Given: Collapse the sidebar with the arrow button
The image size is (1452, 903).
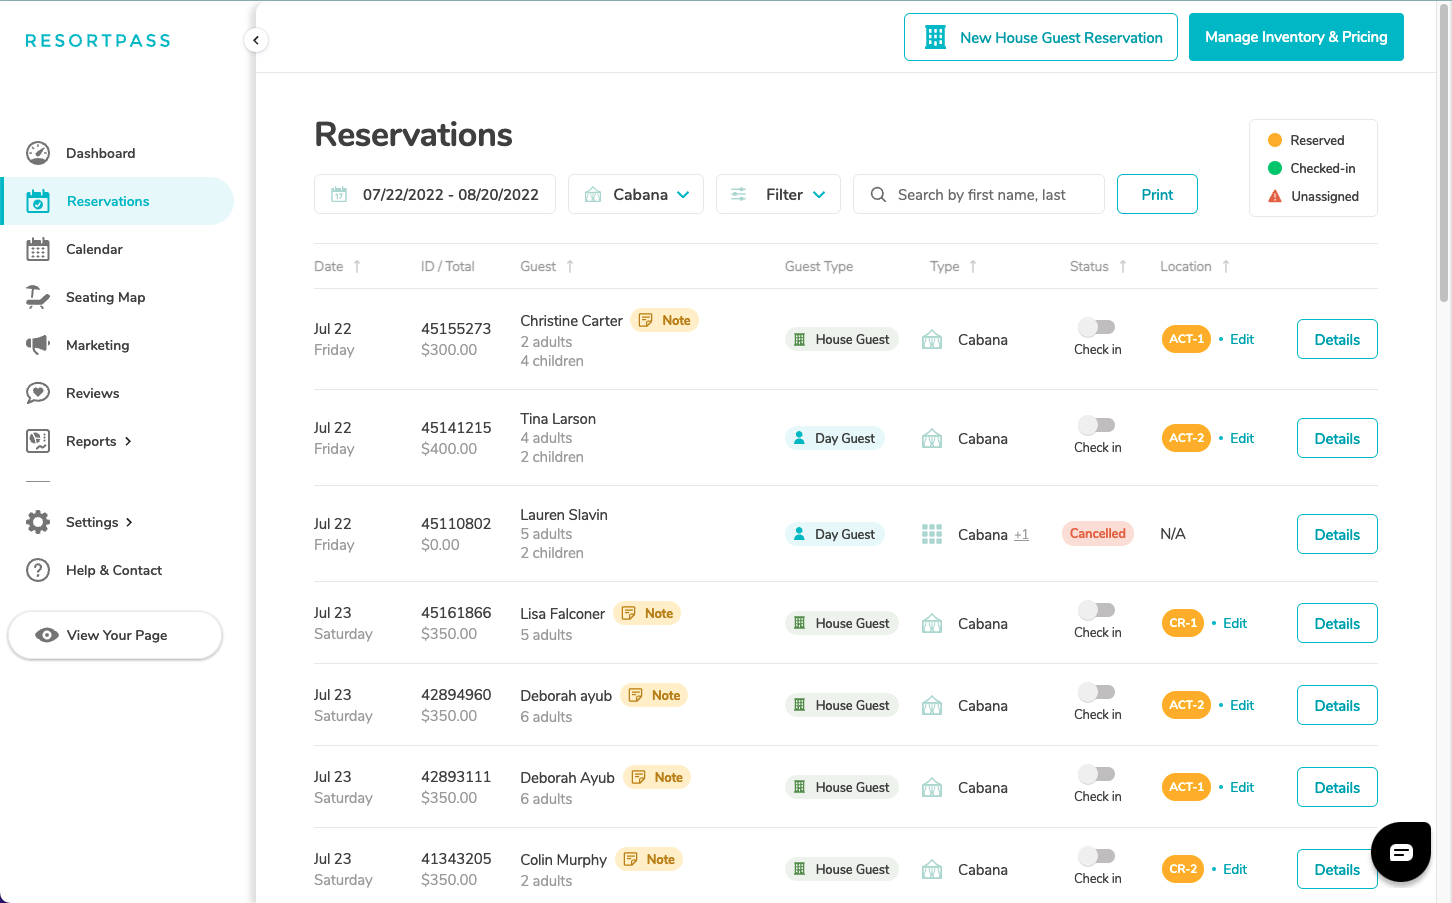Looking at the screenshot, I should pos(256,40).
